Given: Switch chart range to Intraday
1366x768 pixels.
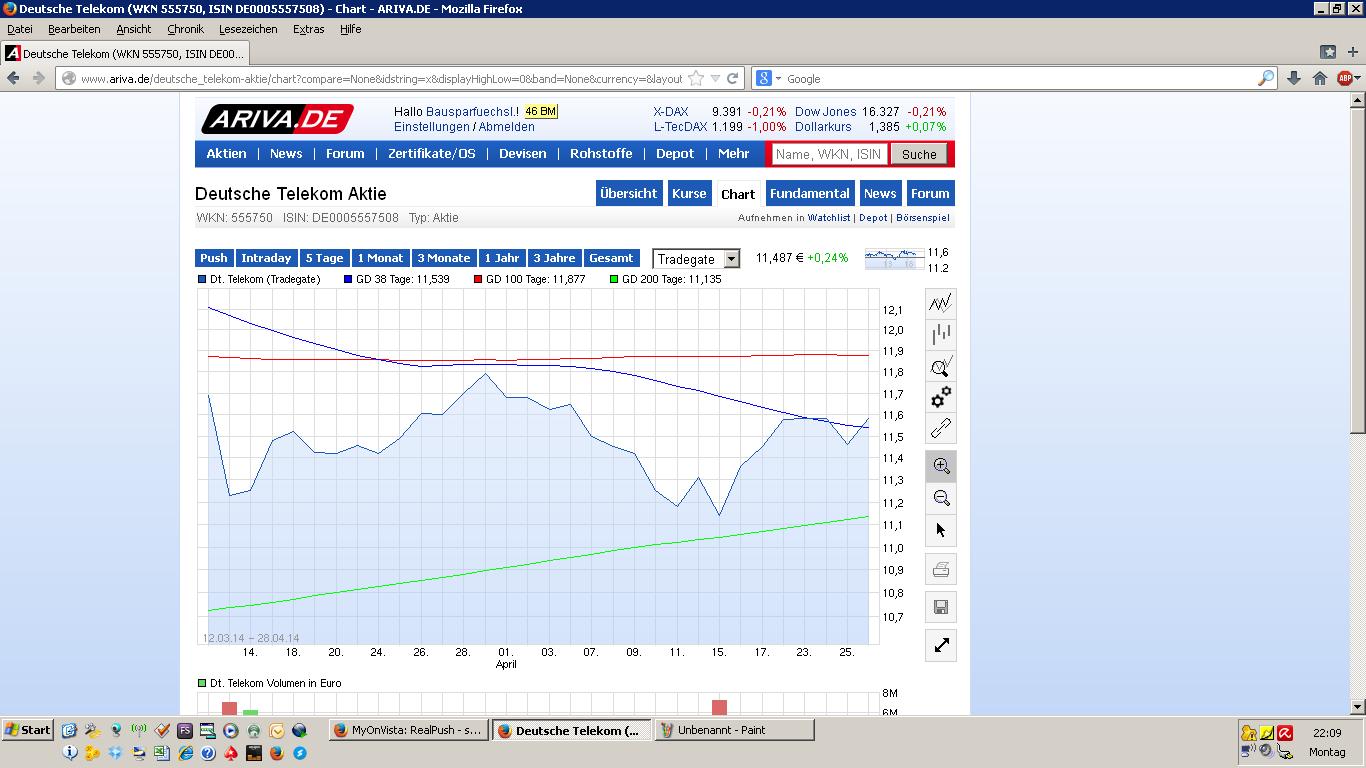Looking at the screenshot, I should click(x=266, y=258).
